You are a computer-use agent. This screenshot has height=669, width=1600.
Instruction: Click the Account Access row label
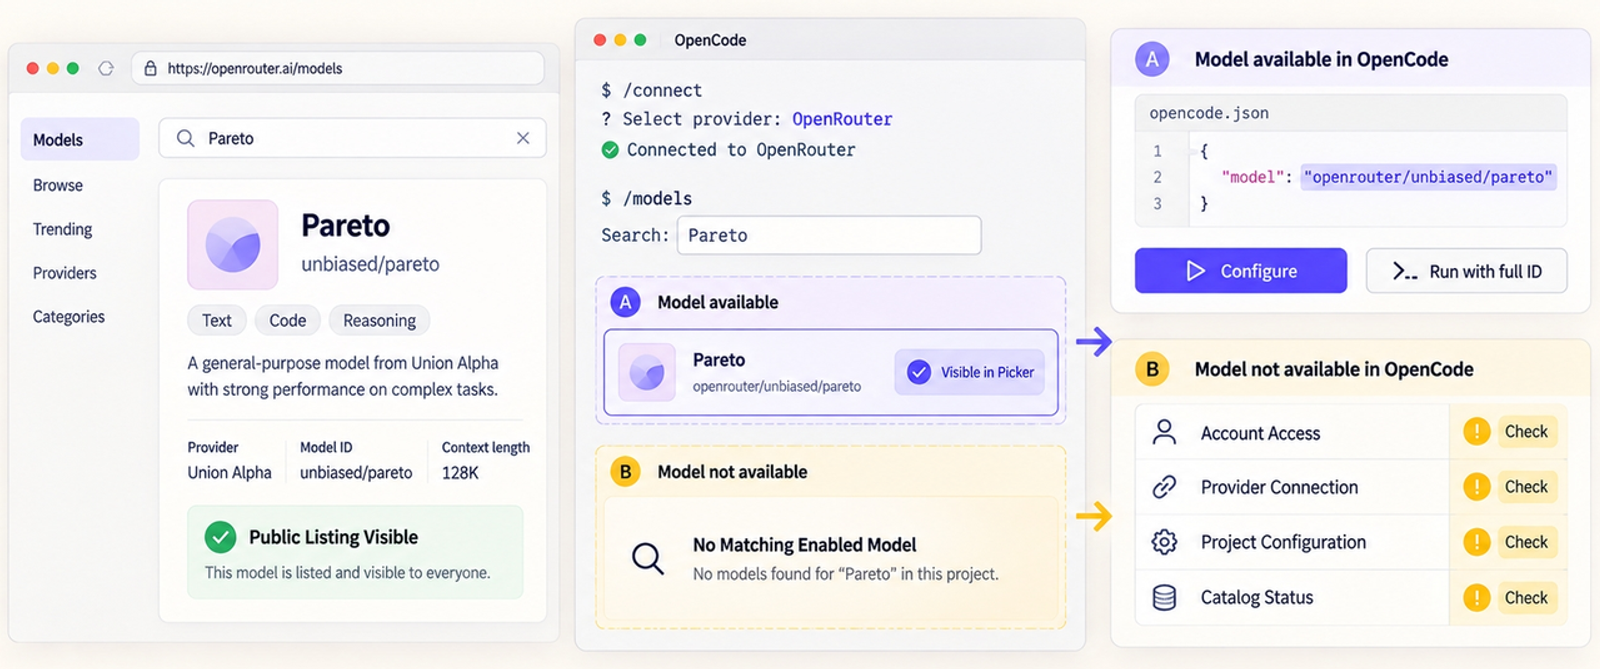point(1260,433)
